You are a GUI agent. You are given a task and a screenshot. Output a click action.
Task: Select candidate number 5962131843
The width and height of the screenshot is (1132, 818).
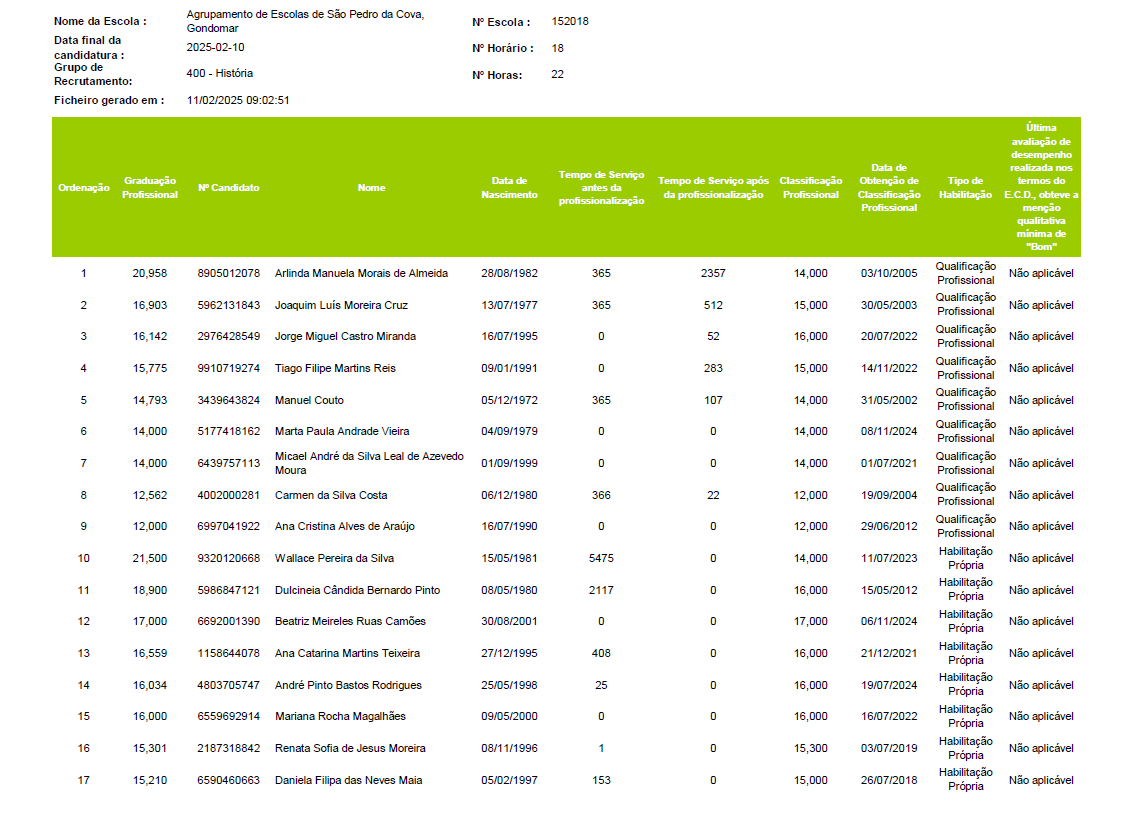tap(228, 305)
